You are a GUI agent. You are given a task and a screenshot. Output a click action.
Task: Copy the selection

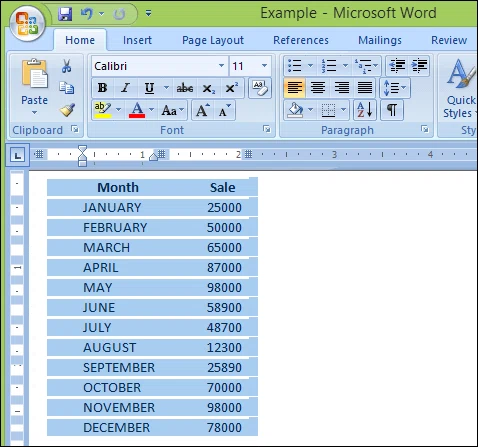click(x=67, y=88)
